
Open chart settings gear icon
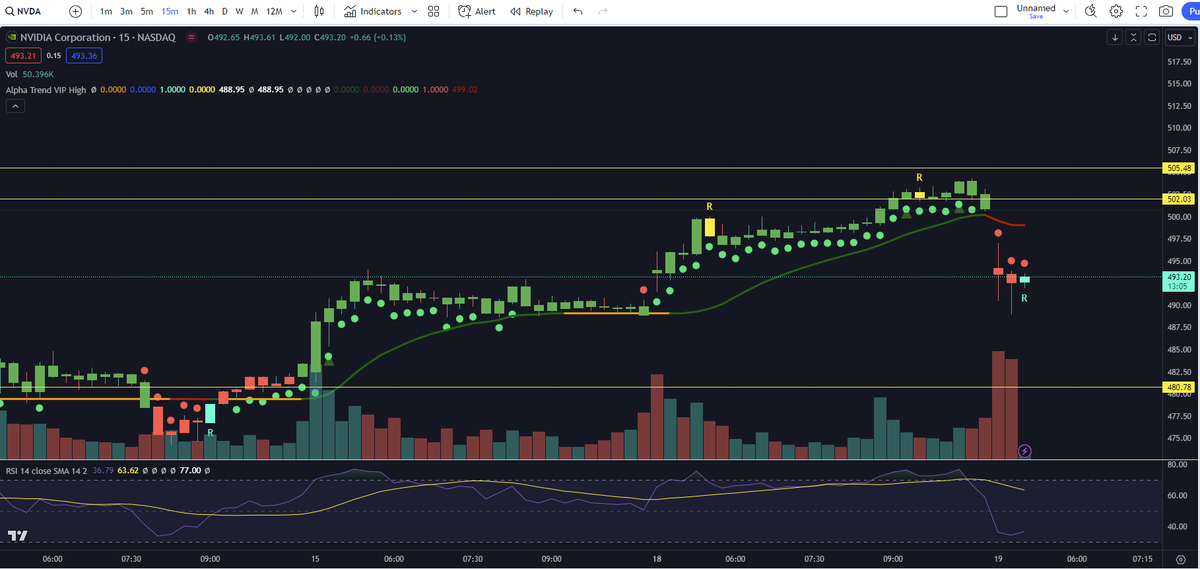1116,11
